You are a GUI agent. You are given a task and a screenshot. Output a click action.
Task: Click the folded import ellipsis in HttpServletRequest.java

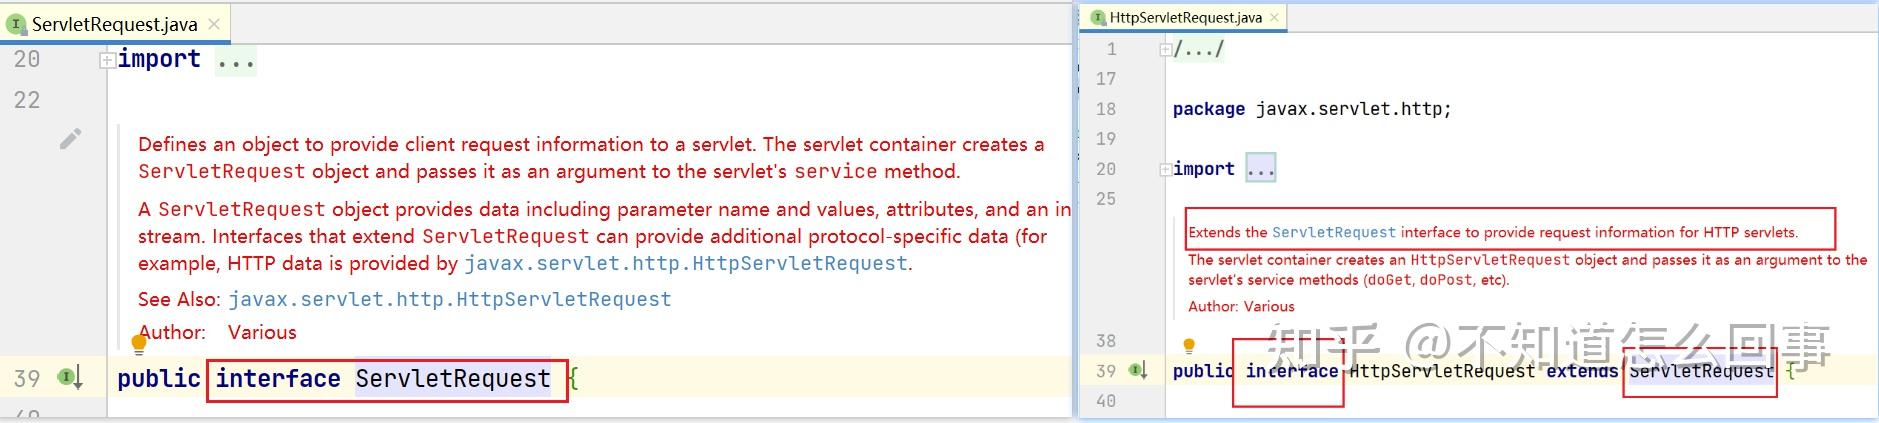[1260, 169]
